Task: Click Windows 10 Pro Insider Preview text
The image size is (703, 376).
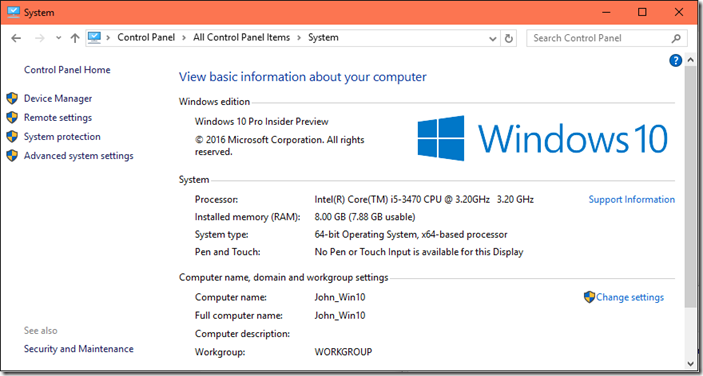Action: [262, 122]
